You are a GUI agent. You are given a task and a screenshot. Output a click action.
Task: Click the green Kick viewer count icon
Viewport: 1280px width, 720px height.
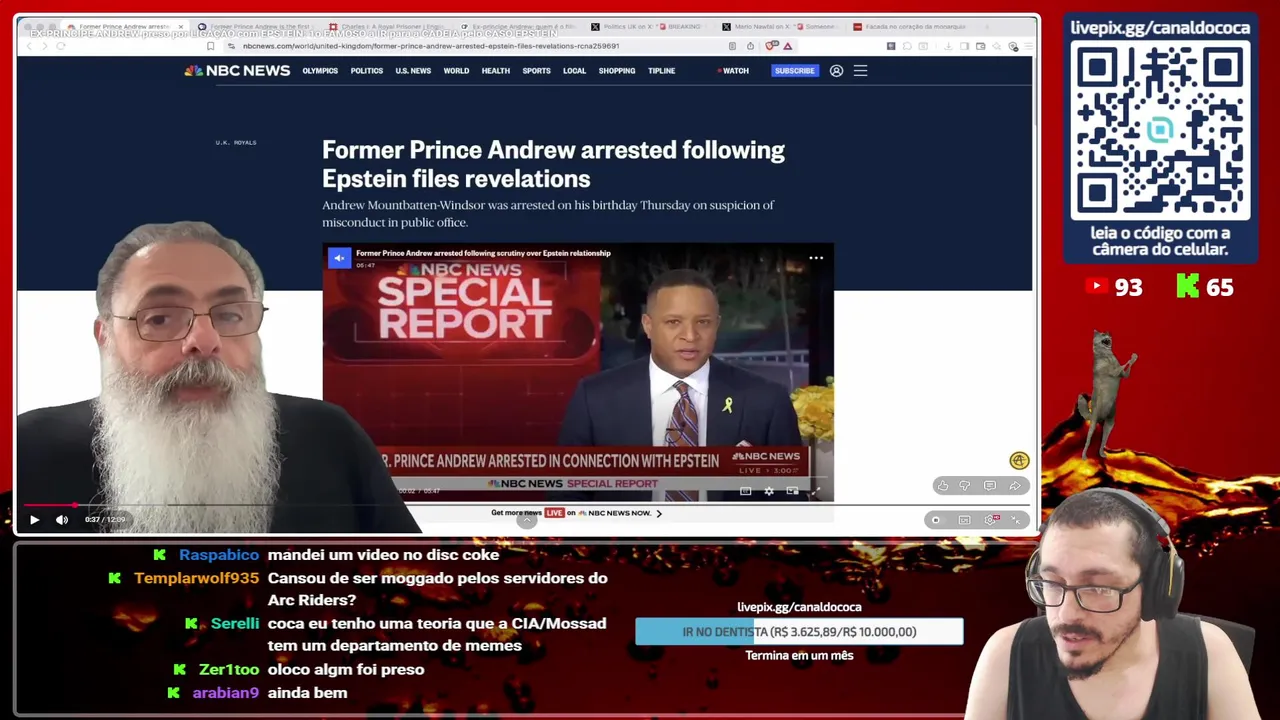point(1187,287)
